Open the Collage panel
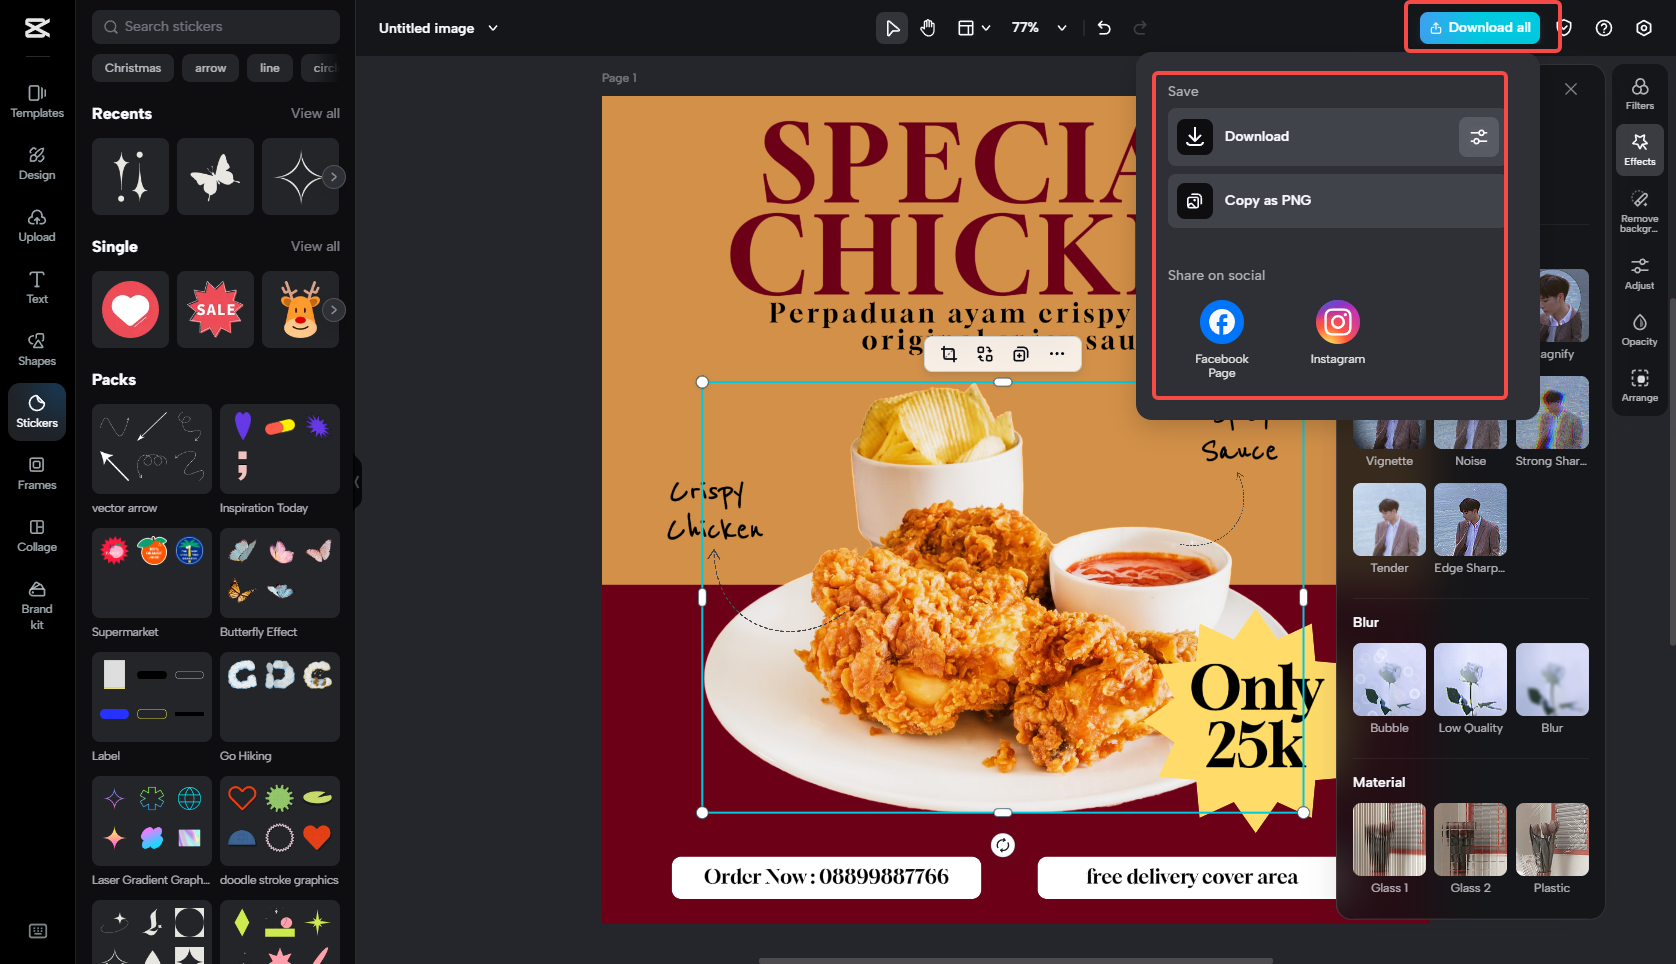This screenshot has height=964, width=1676. pyautogui.click(x=37, y=535)
